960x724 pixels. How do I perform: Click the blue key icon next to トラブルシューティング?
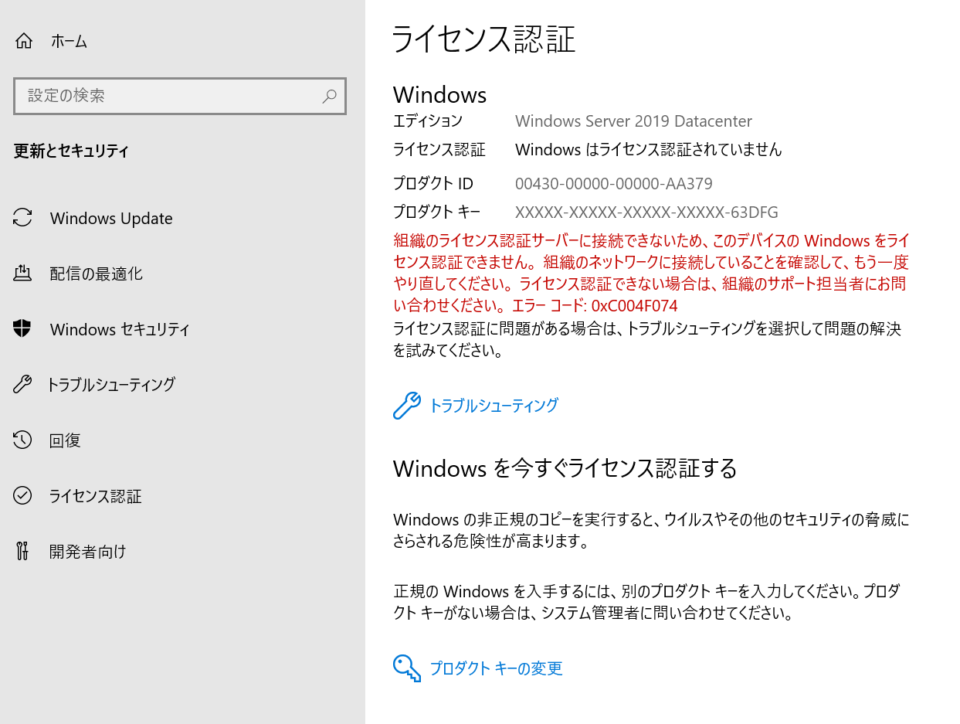point(406,405)
